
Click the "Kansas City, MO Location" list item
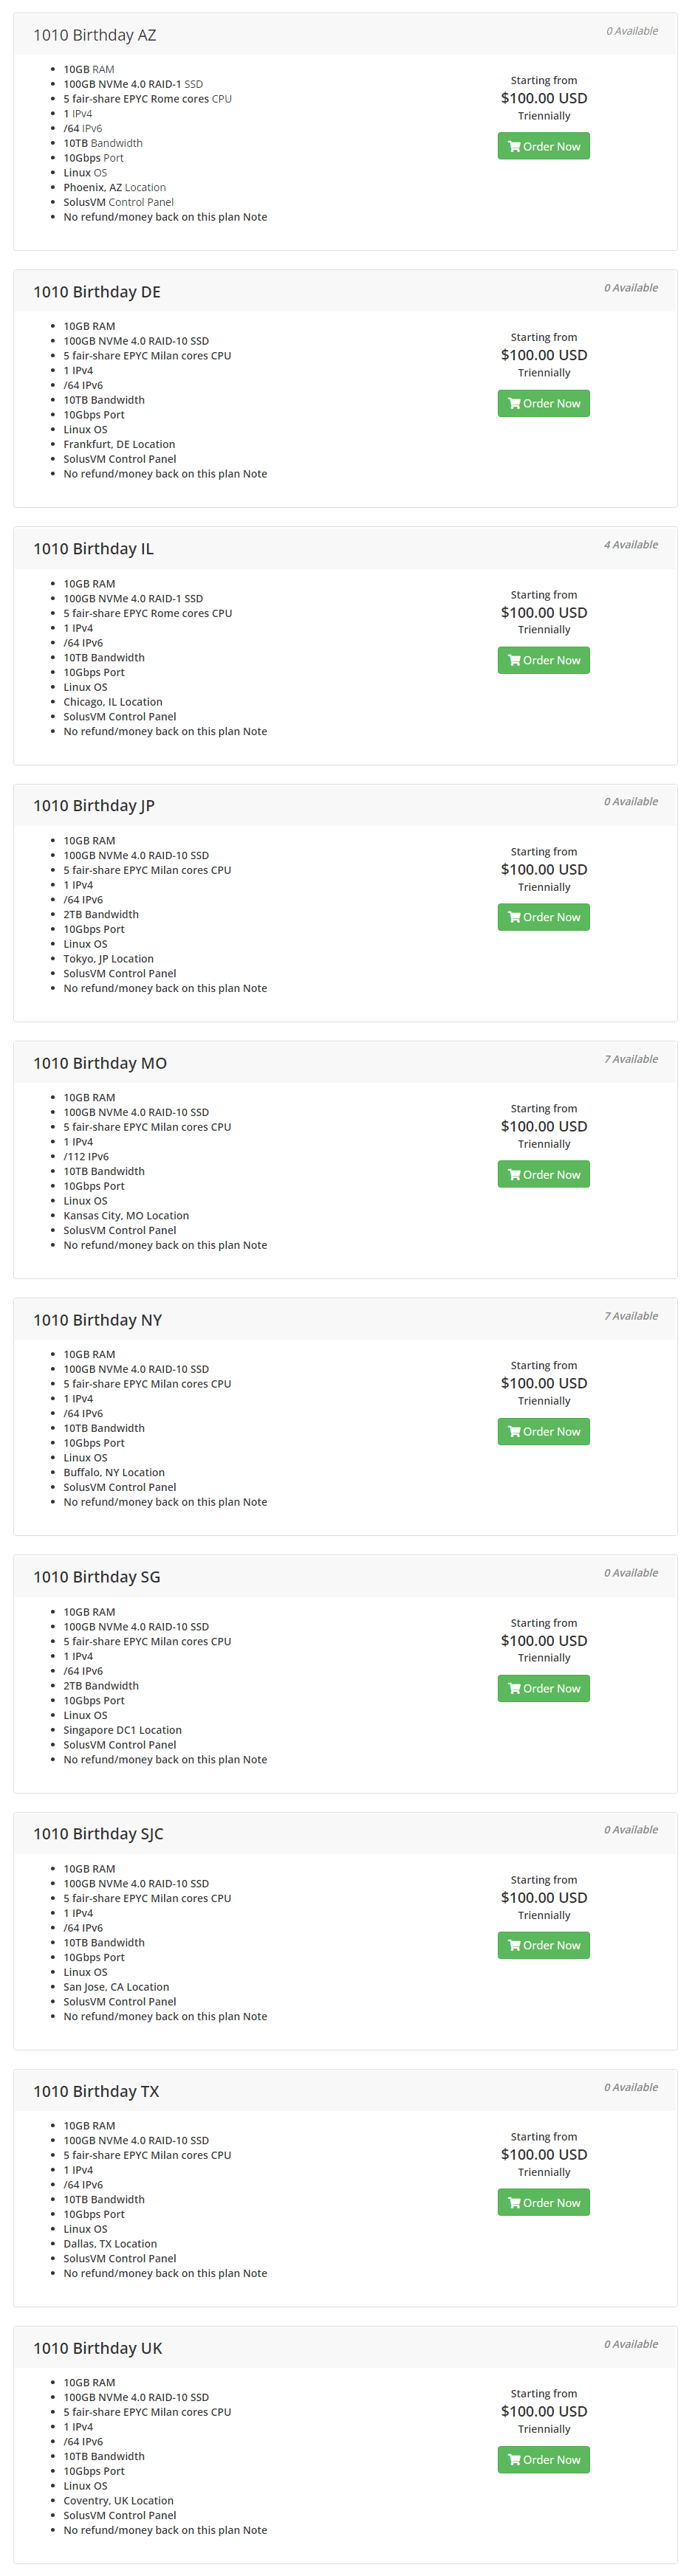[x=126, y=1216]
